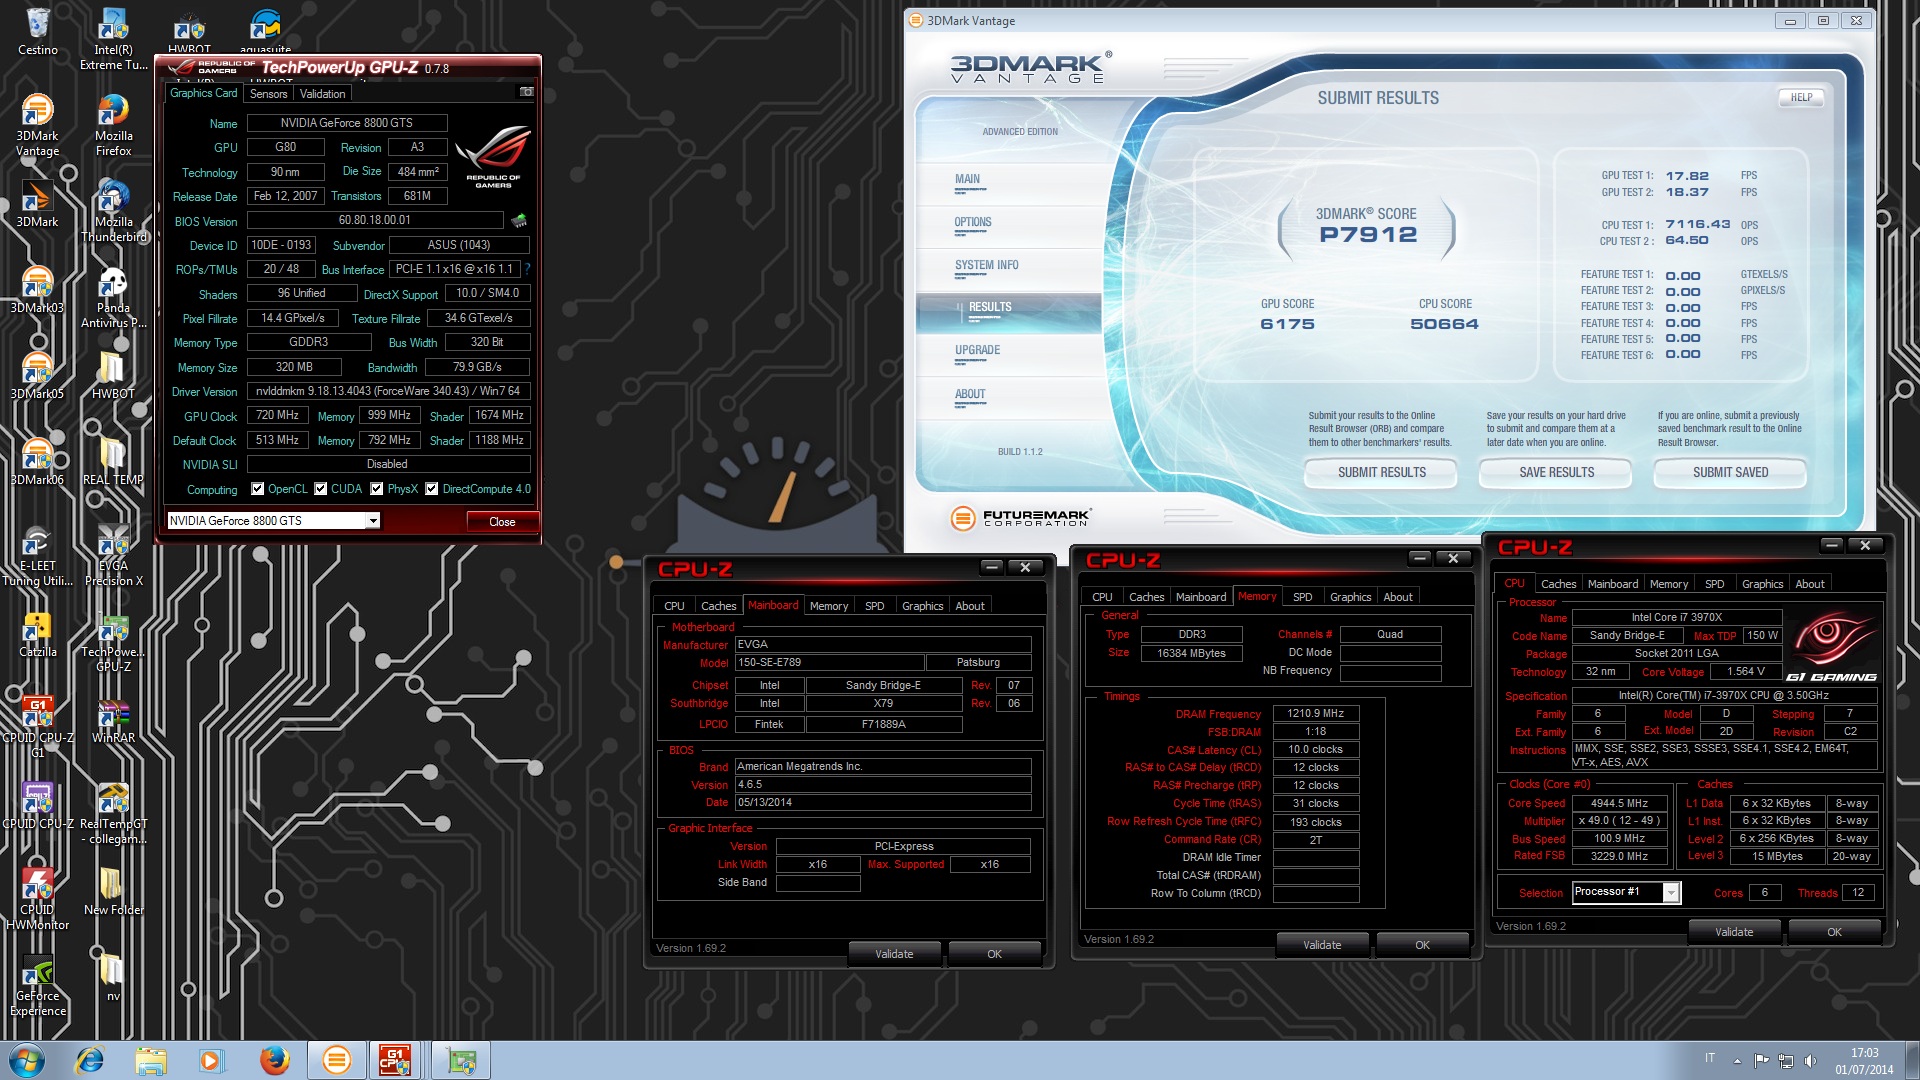Click Validate in processor CPU-Z window
Screen dimensions: 1920x1080
[x=1734, y=932]
